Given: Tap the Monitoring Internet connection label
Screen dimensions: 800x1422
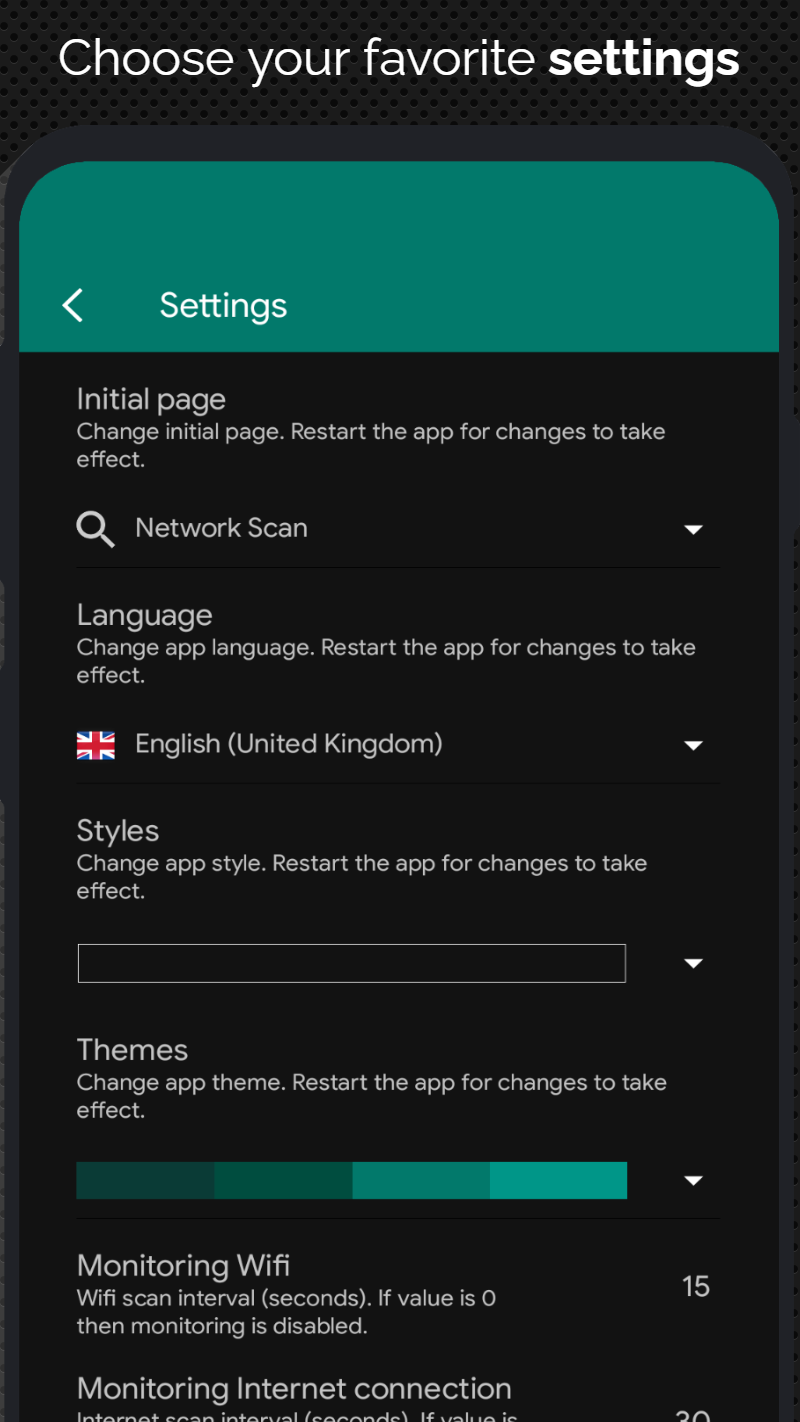Looking at the screenshot, I should pyautogui.click(x=294, y=1389).
